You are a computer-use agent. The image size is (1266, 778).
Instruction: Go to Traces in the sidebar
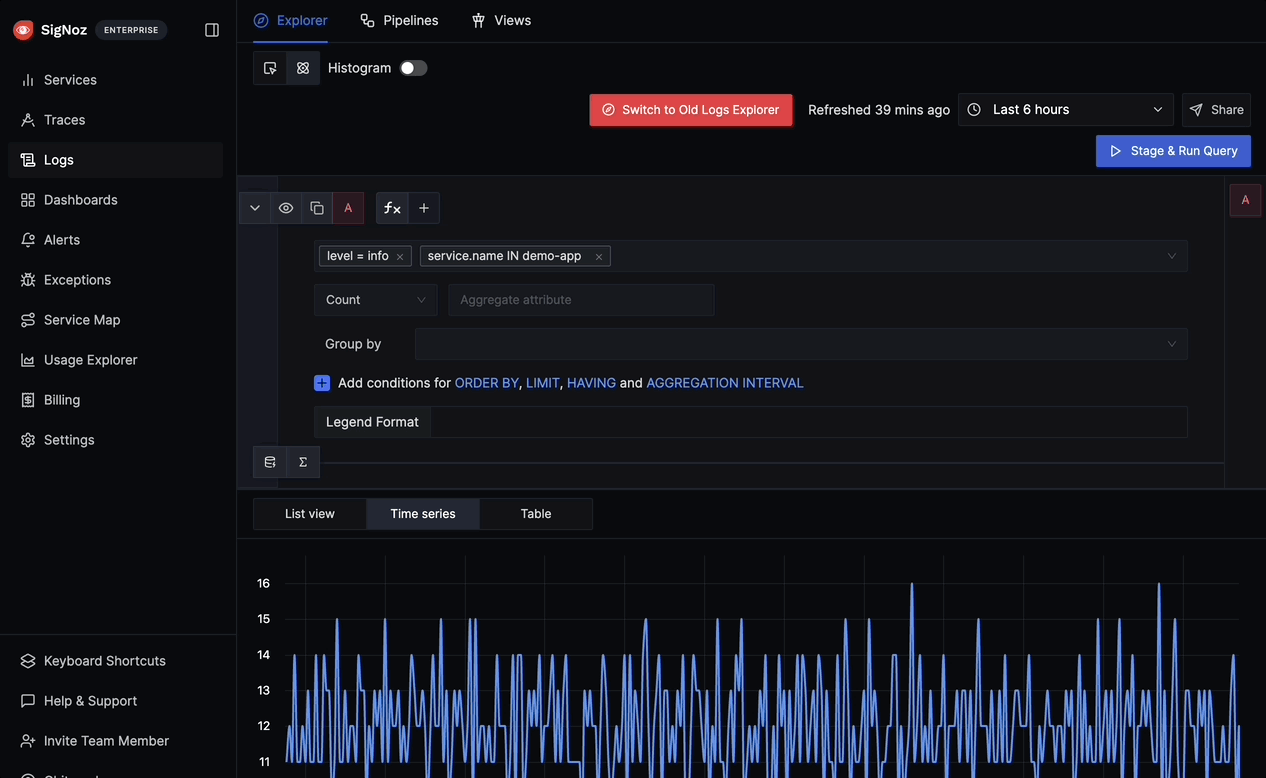coord(115,120)
